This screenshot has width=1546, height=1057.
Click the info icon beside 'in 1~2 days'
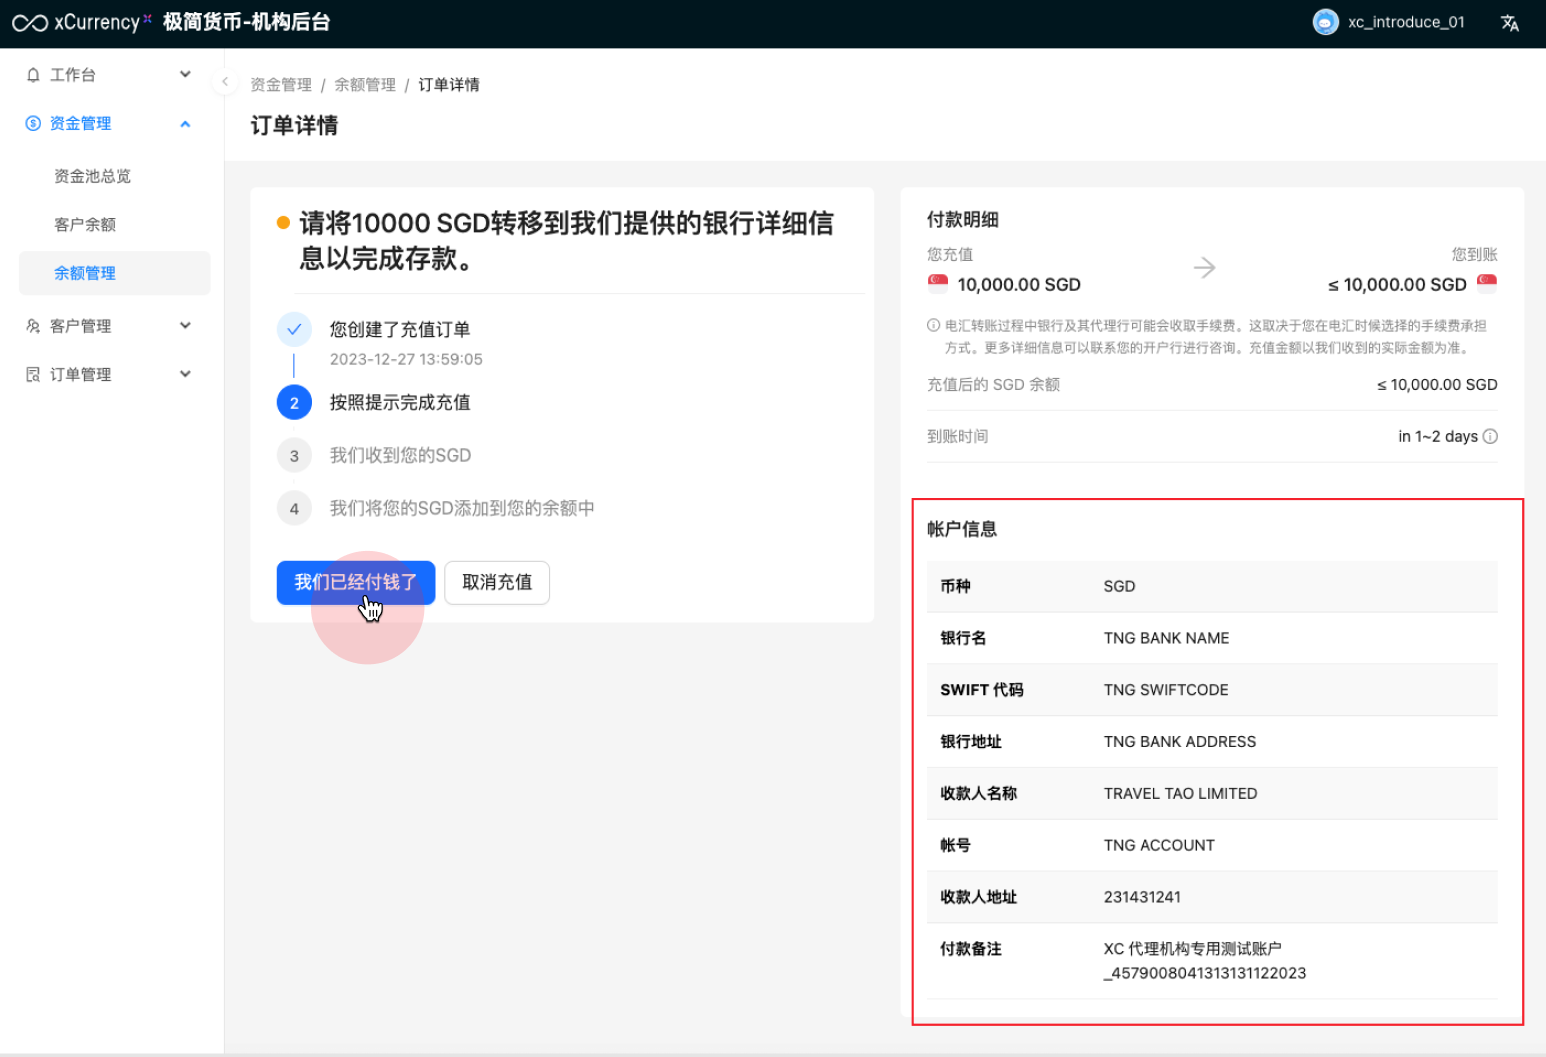[x=1490, y=436]
